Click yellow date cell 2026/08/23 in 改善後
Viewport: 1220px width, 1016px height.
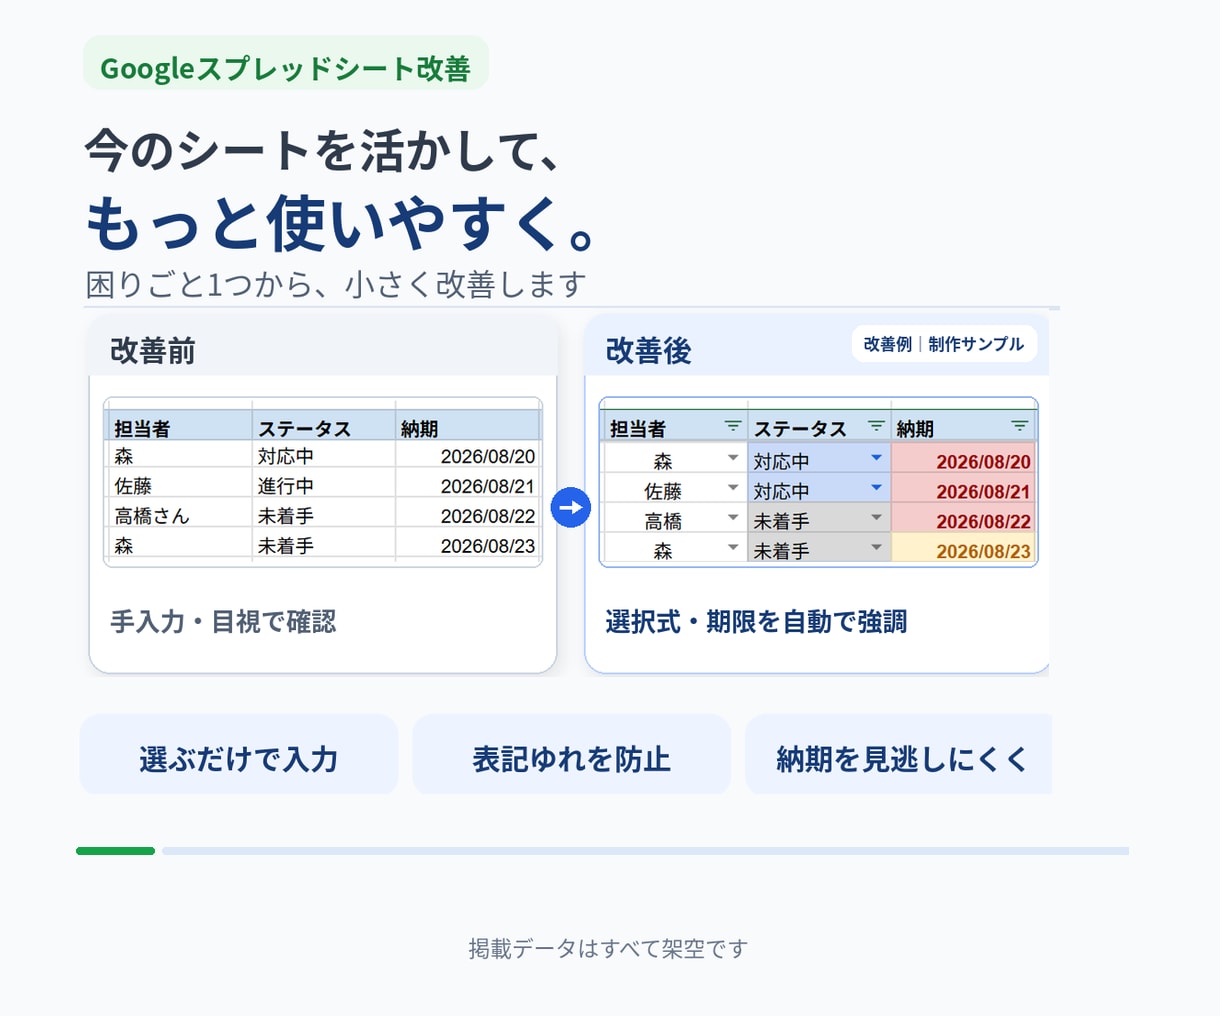963,549
